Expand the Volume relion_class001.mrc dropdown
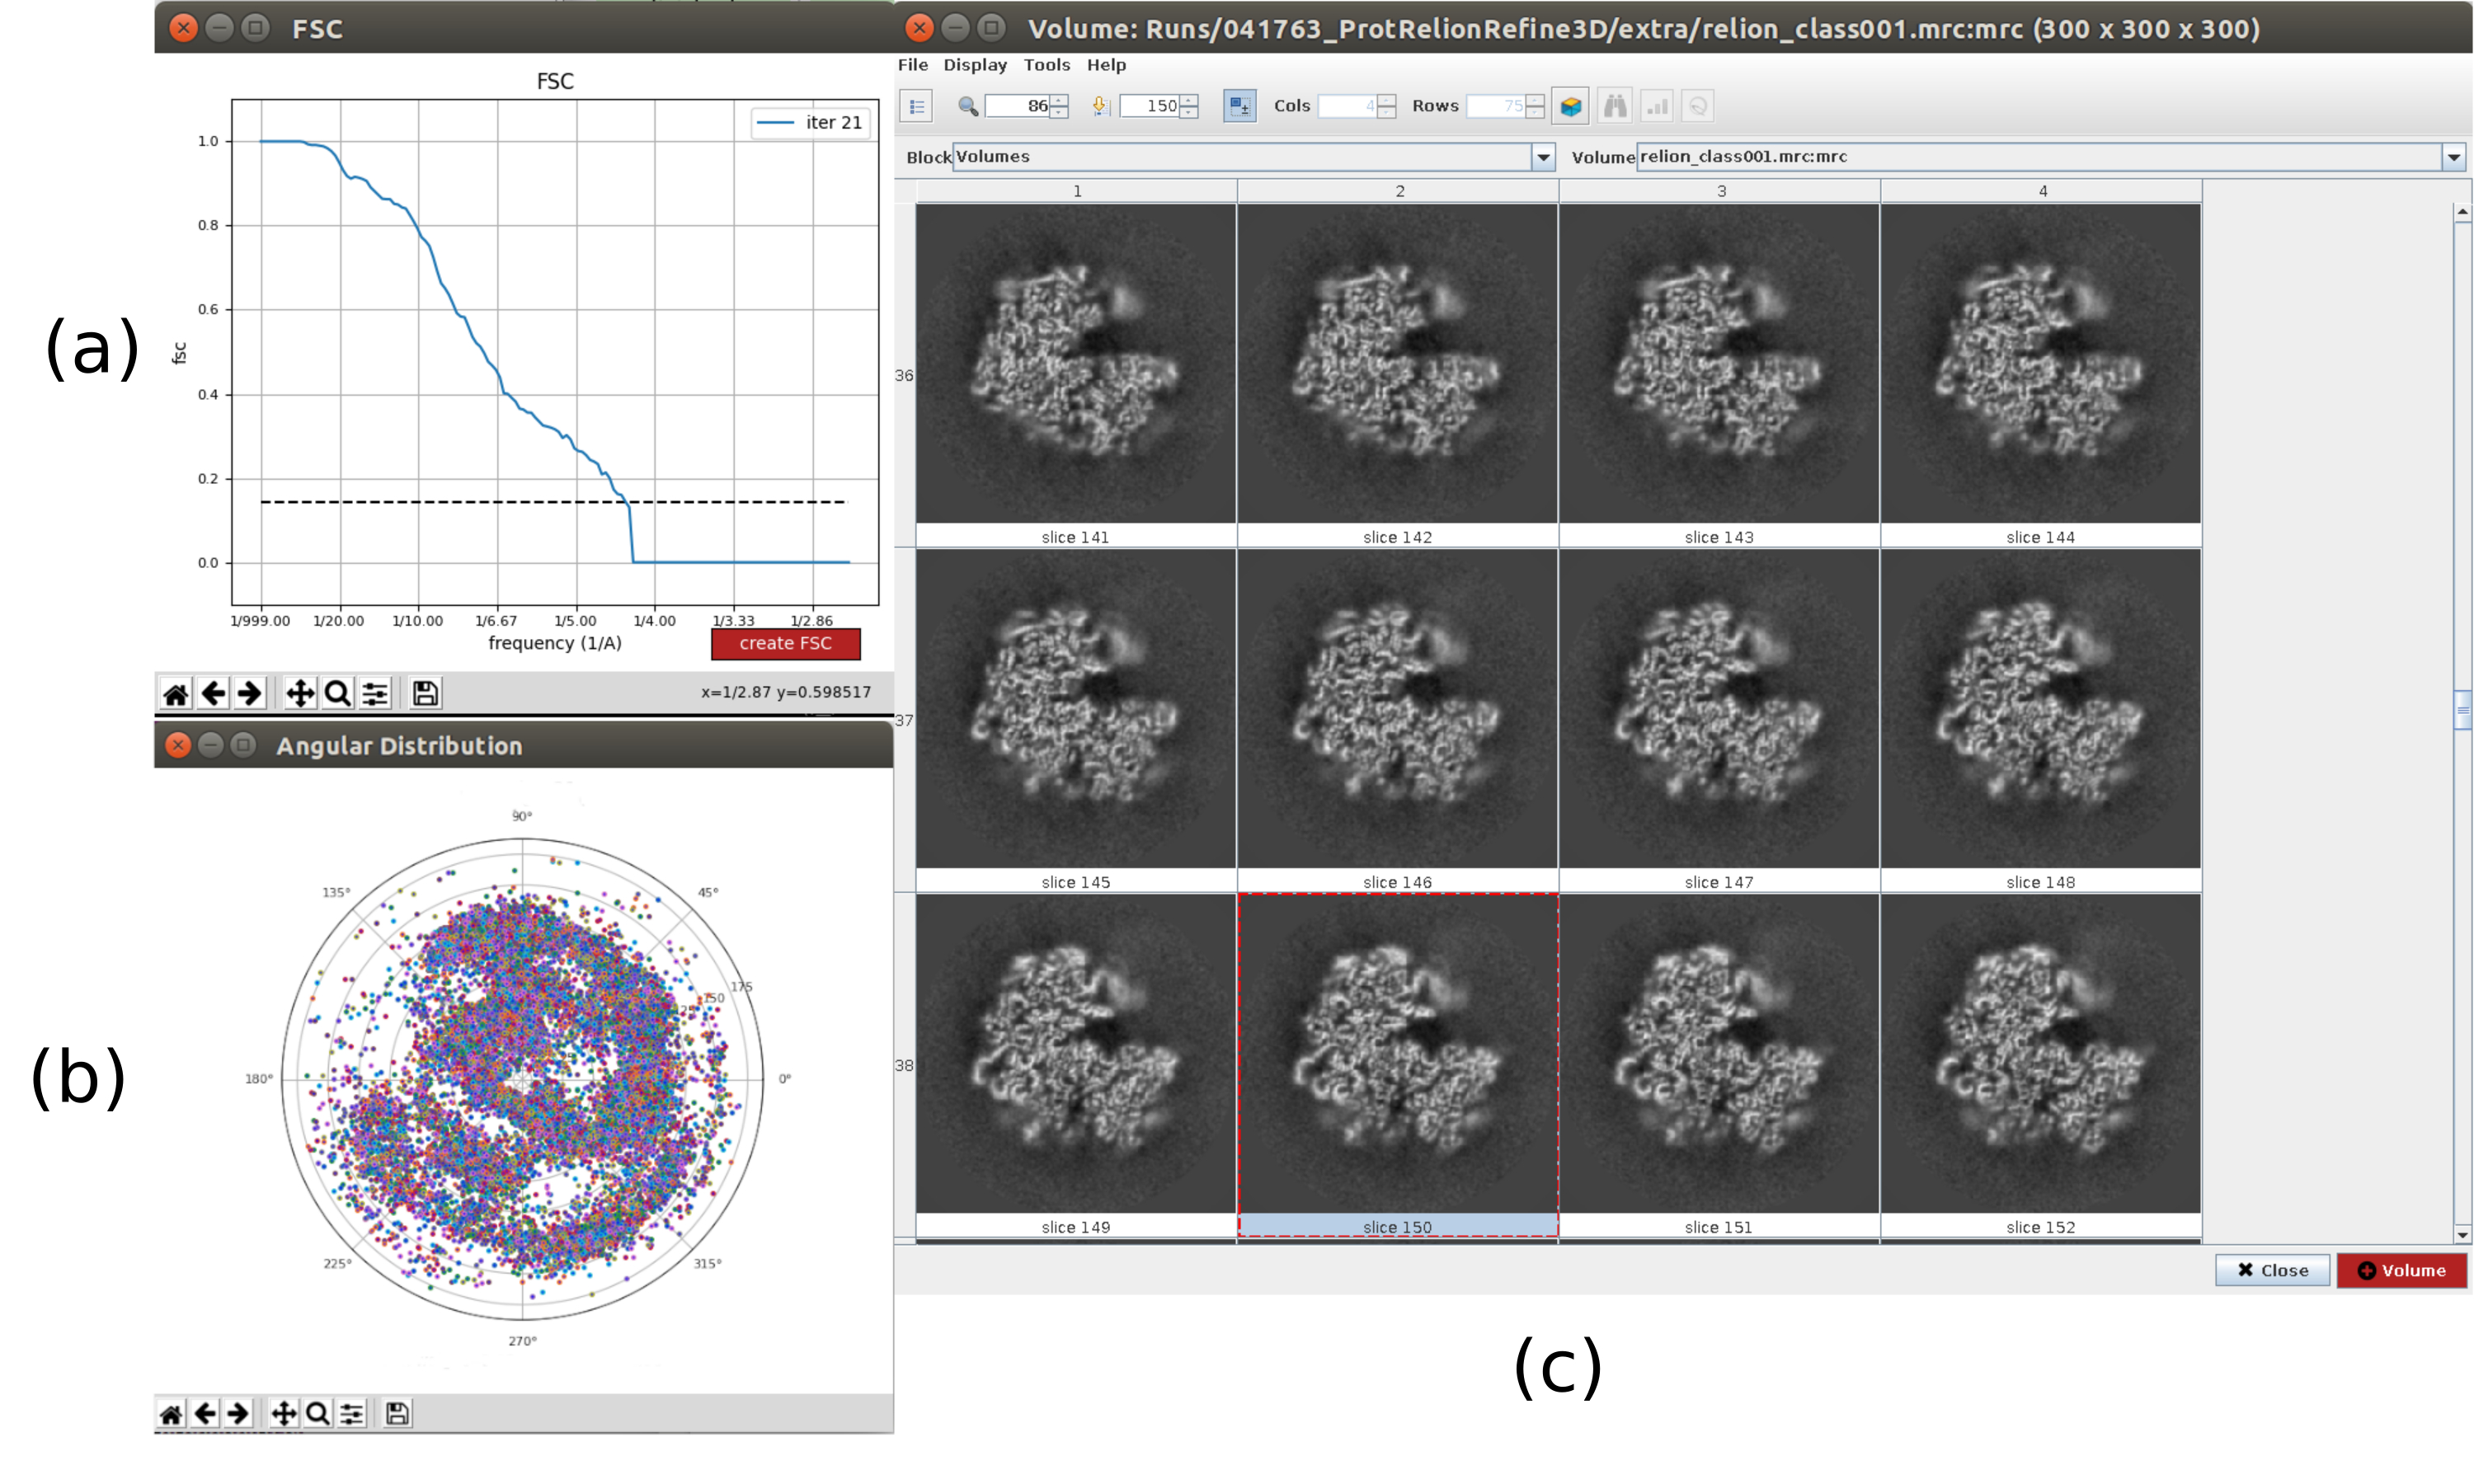This screenshot has height=1484, width=2474. click(2453, 157)
